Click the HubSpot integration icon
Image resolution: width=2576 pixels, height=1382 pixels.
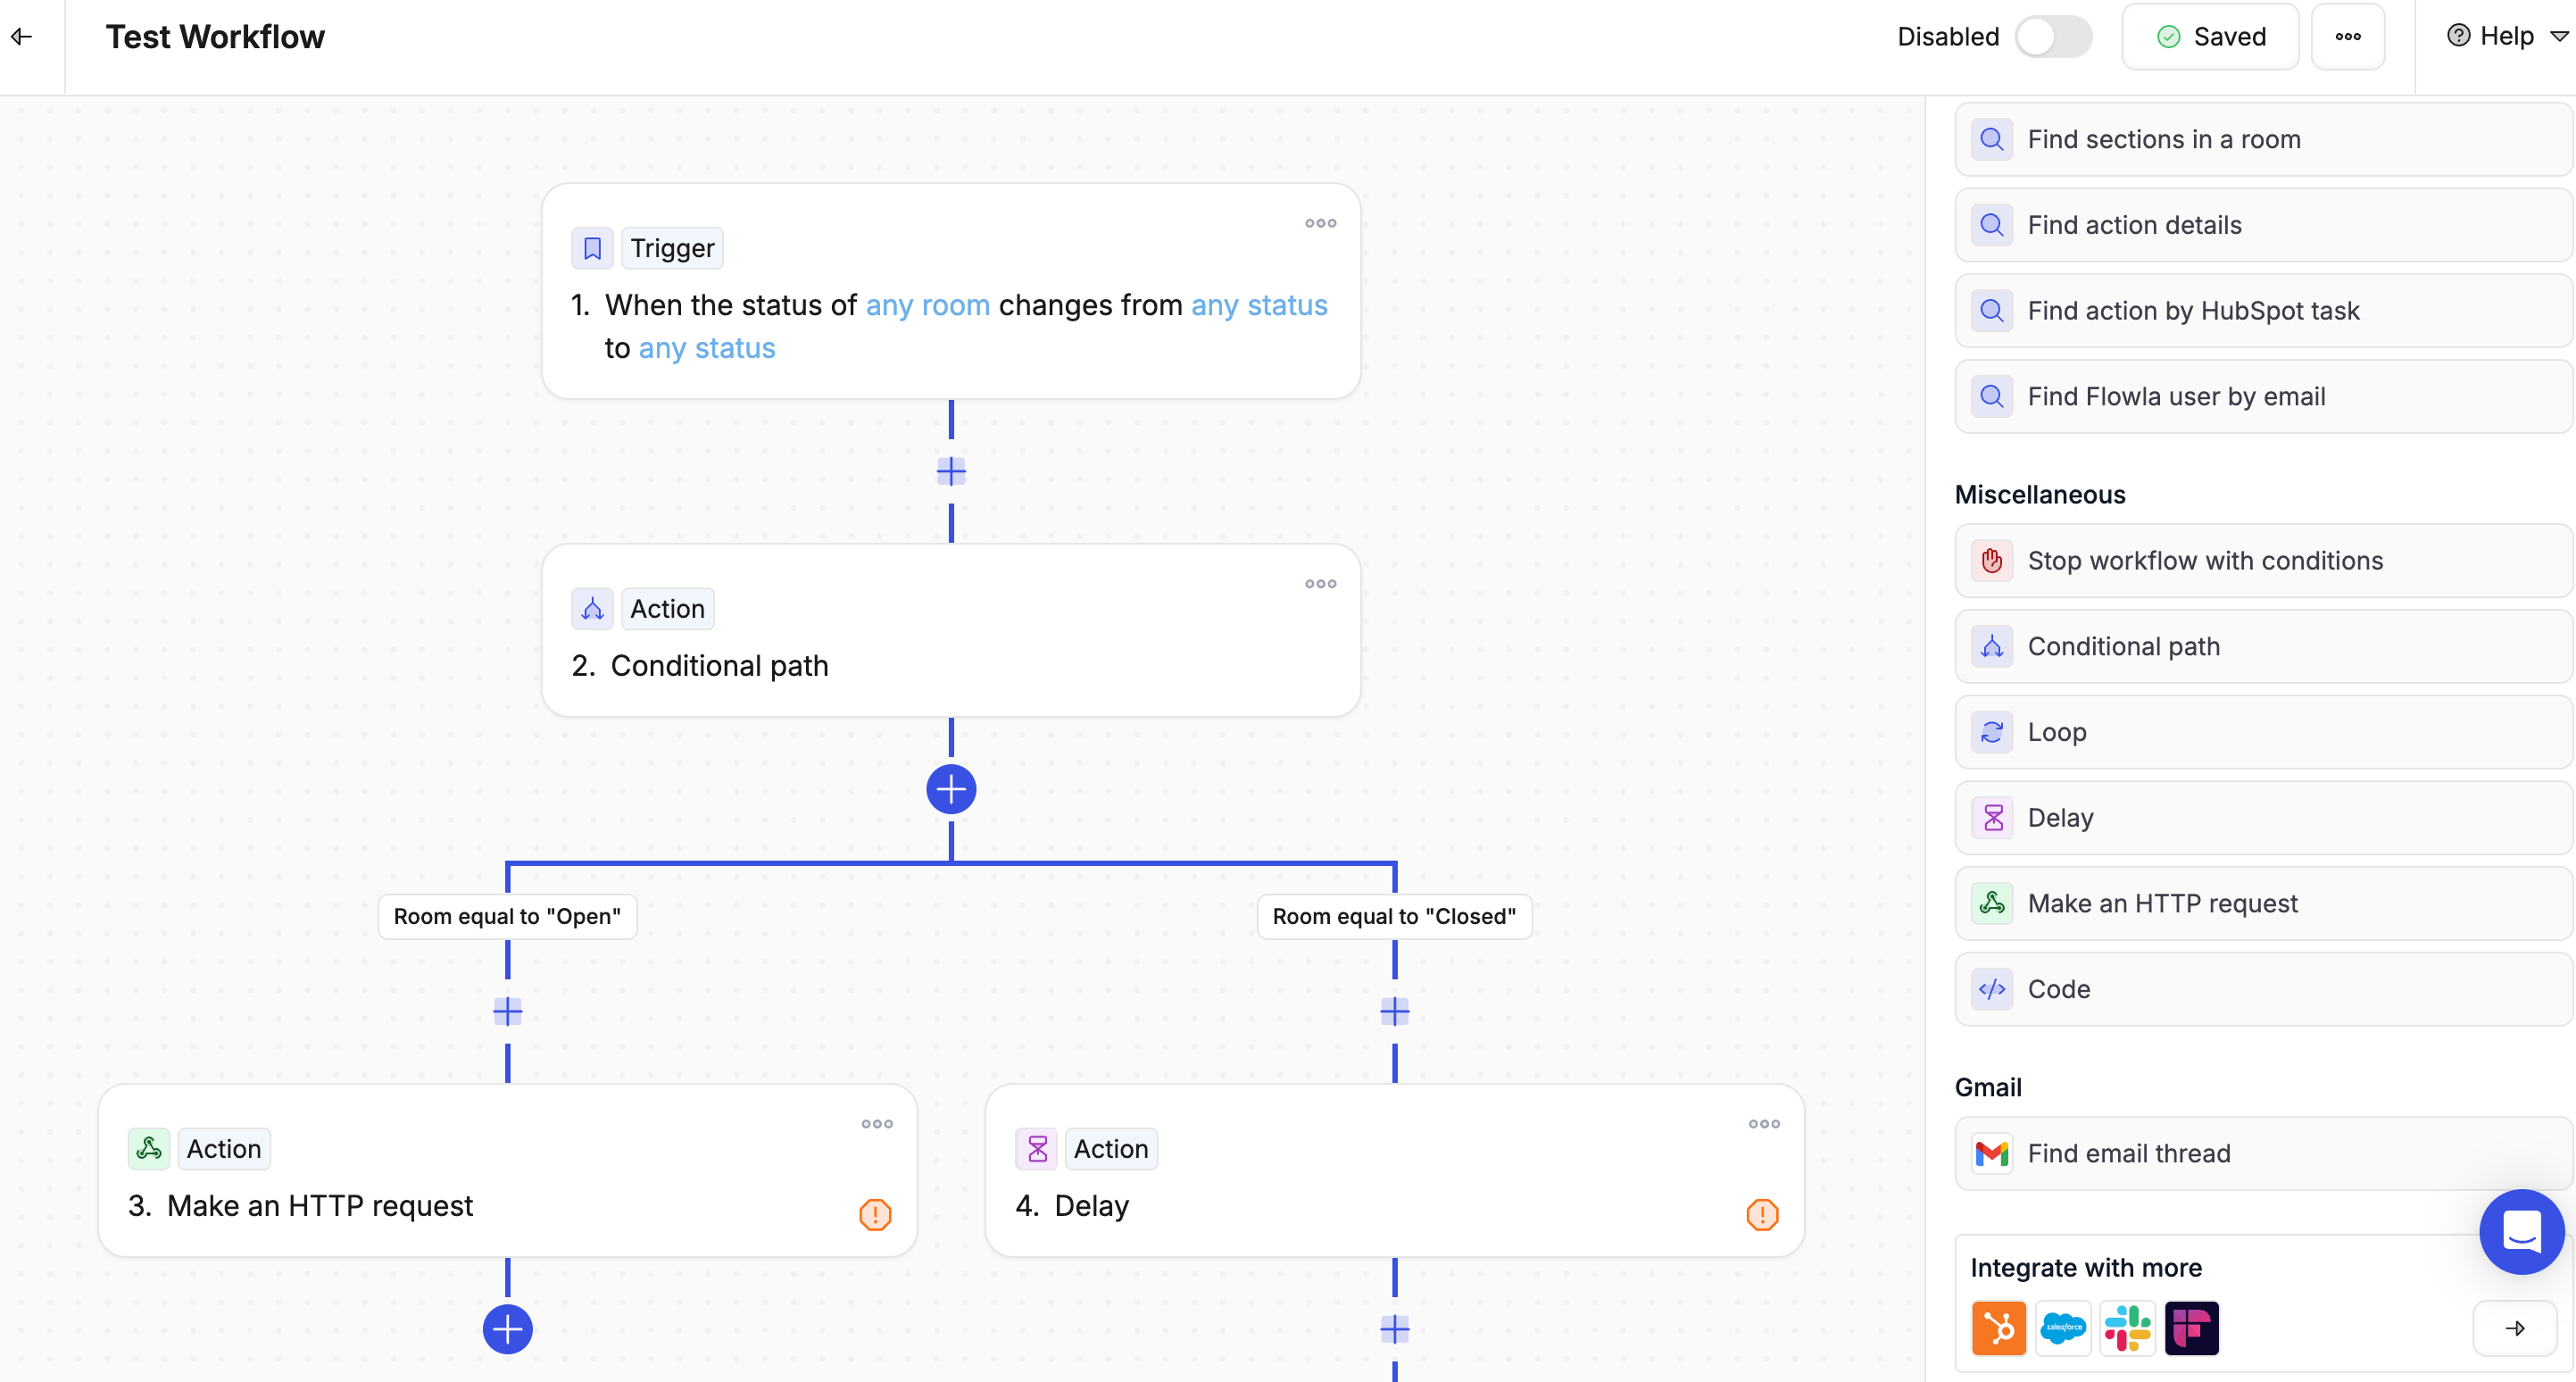click(x=1998, y=1328)
